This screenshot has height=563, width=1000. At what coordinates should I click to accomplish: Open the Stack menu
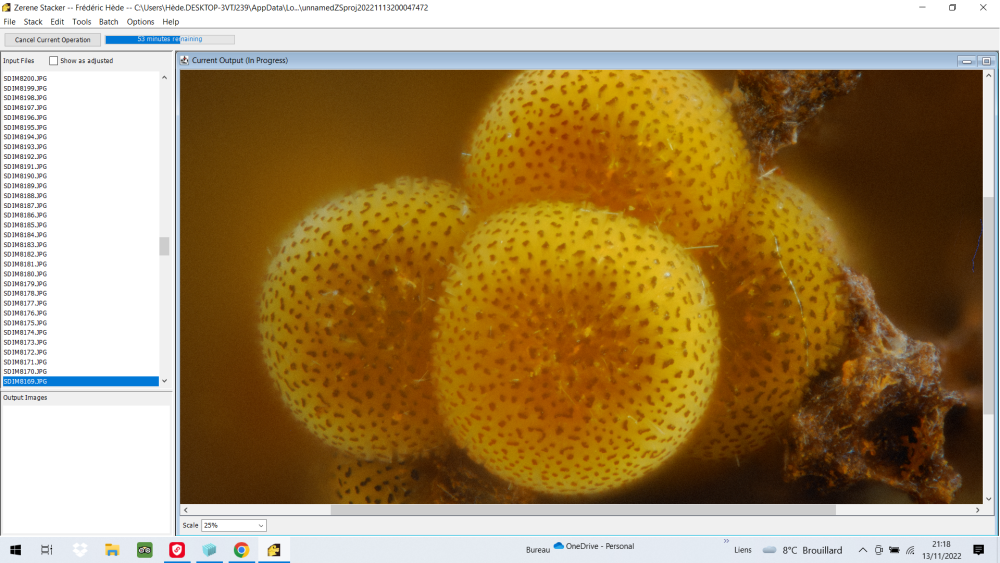coord(33,22)
